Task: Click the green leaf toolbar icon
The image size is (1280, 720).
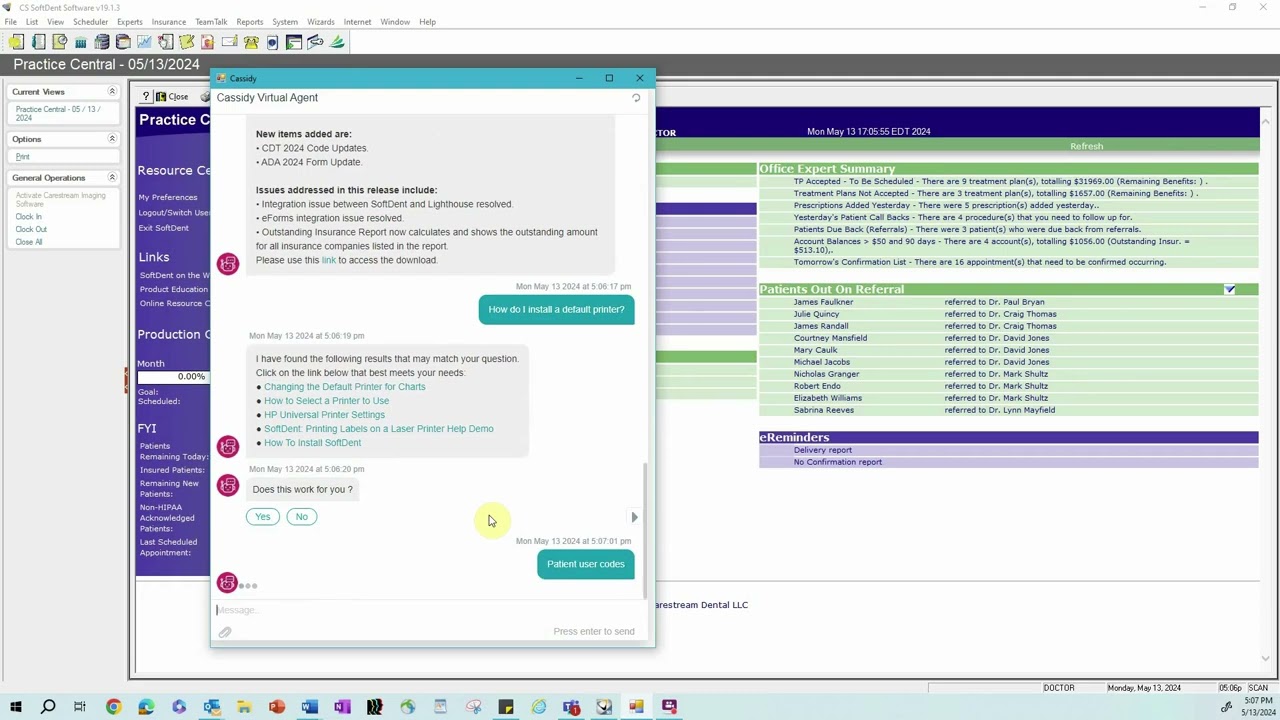Action: click(337, 42)
